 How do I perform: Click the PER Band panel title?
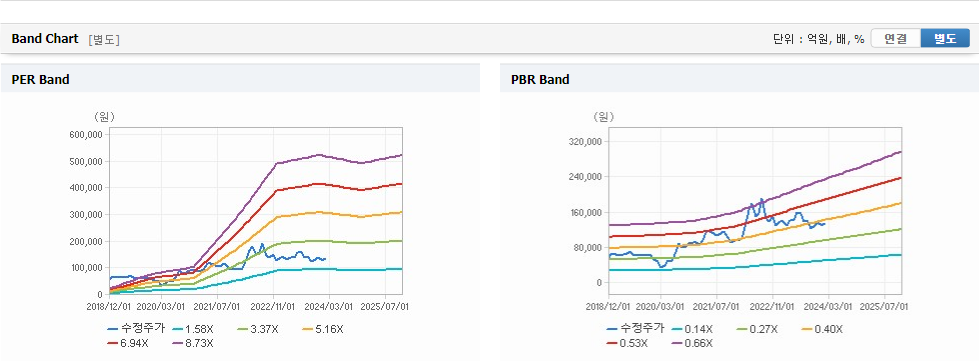tap(40, 79)
